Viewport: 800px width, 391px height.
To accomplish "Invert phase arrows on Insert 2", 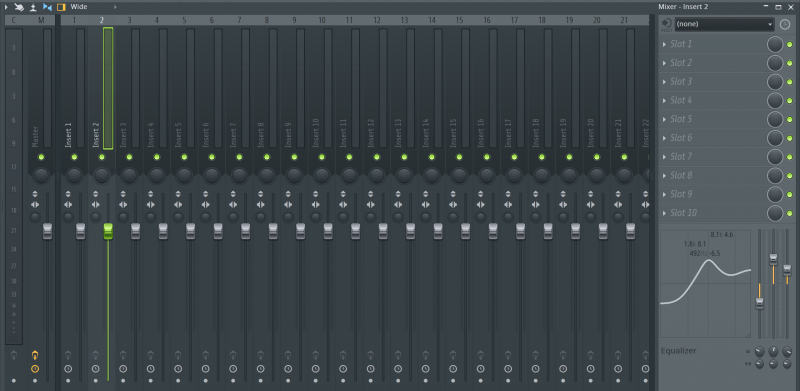I will 95,194.
